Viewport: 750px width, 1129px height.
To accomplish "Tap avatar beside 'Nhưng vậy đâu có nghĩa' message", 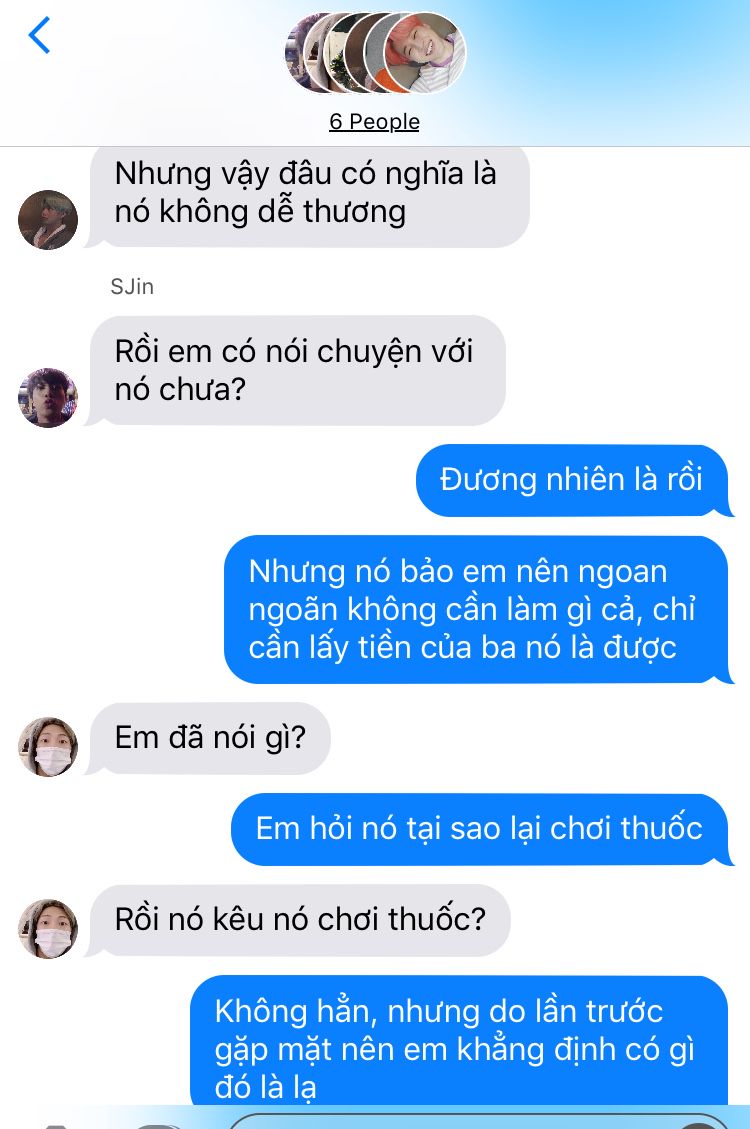I will tap(48, 220).
